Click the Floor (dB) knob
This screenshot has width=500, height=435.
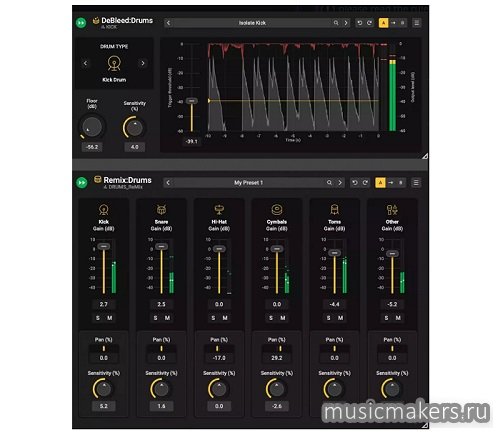click(92, 127)
